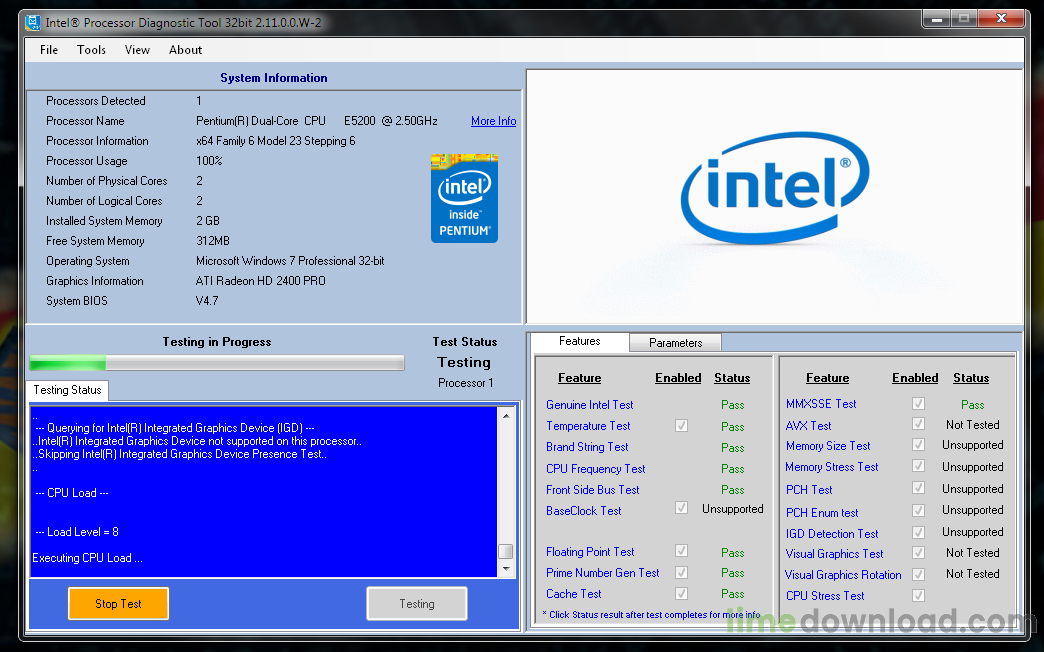Open the File menu
This screenshot has width=1044, height=652.
49,50
